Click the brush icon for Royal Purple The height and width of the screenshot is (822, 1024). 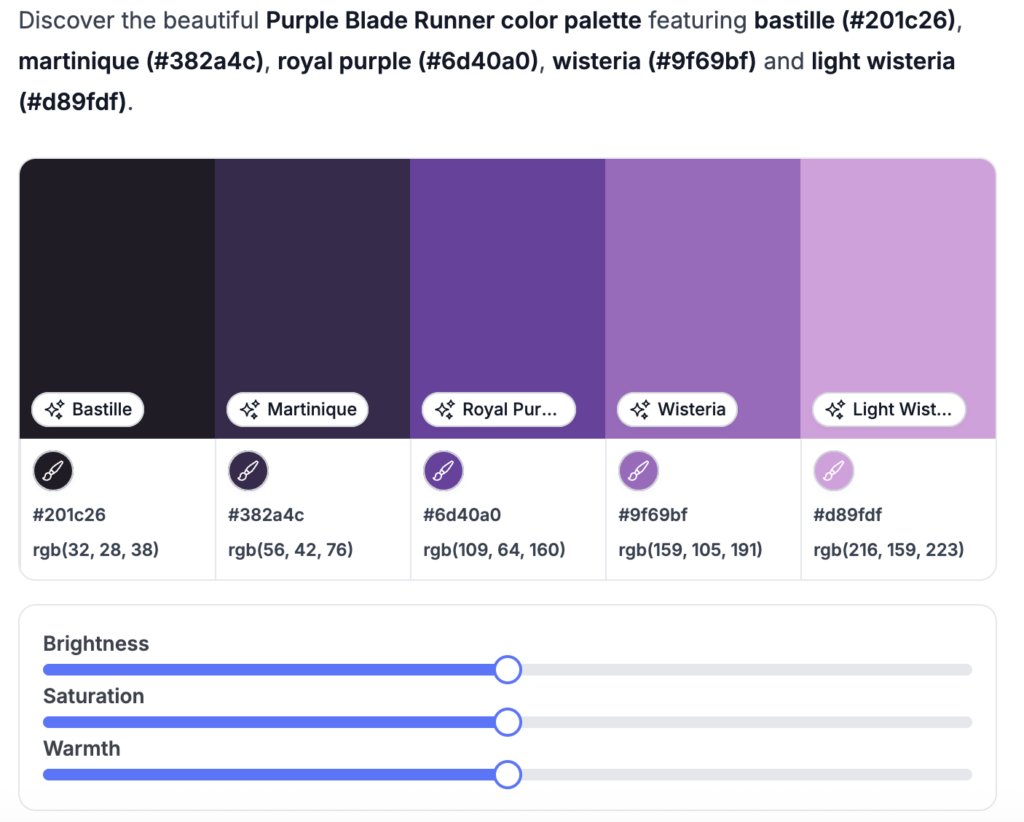point(443,471)
